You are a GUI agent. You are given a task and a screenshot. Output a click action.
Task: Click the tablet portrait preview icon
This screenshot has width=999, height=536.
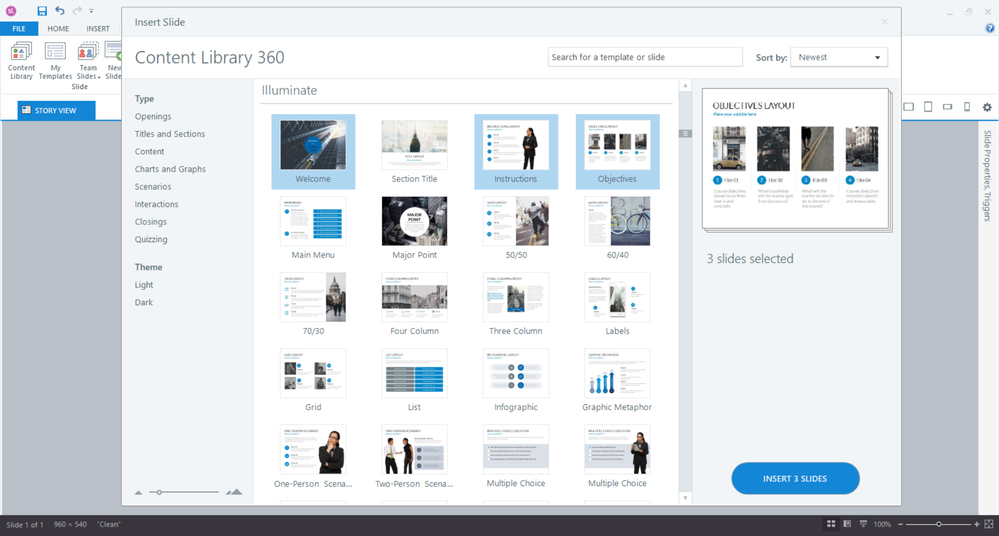point(928,107)
